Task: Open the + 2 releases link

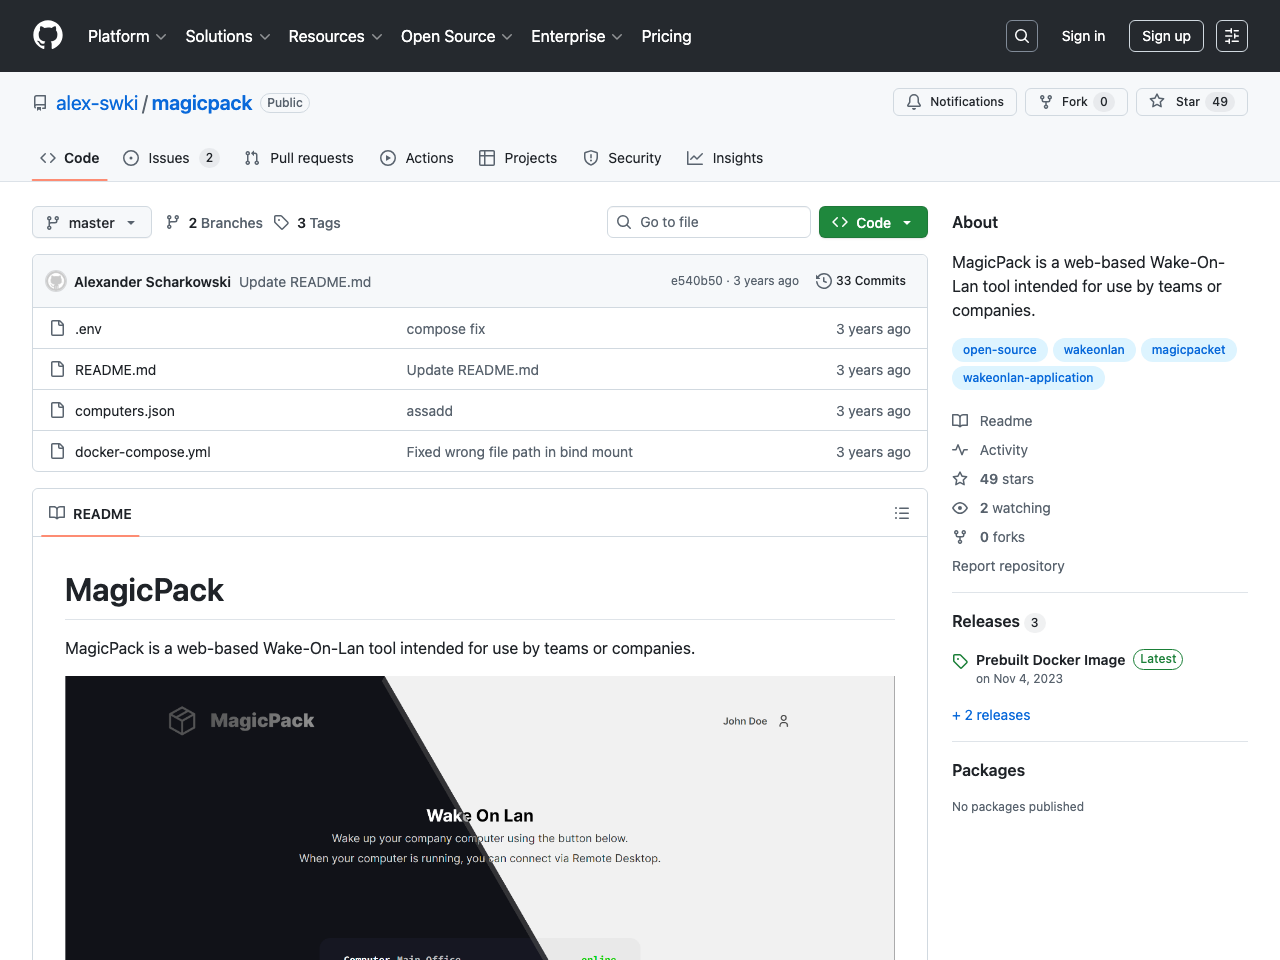Action: point(991,715)
